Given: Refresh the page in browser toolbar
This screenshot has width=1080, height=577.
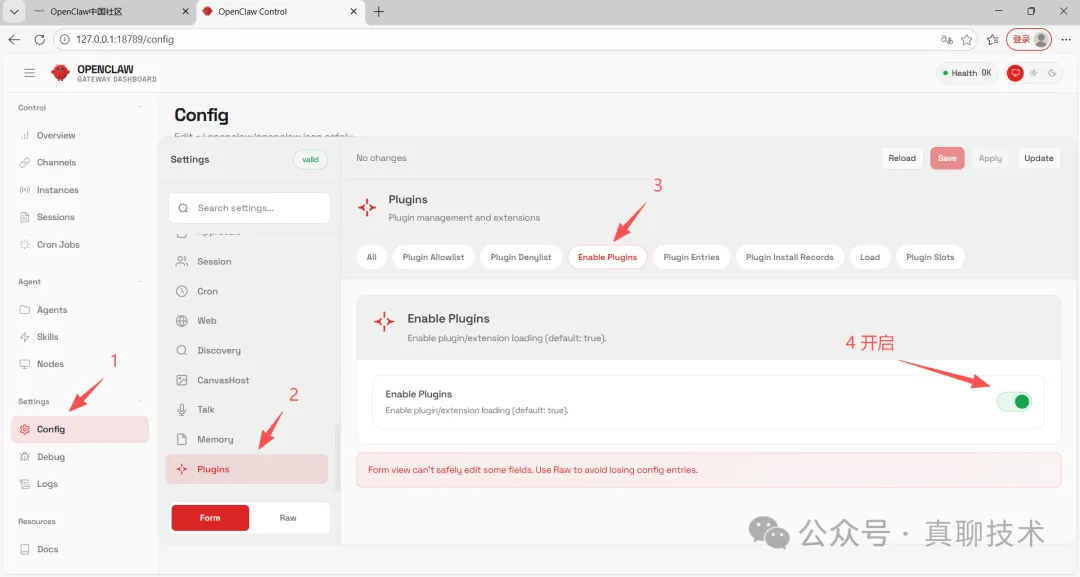Looking at the screenshot, I should tap(39, 40).
